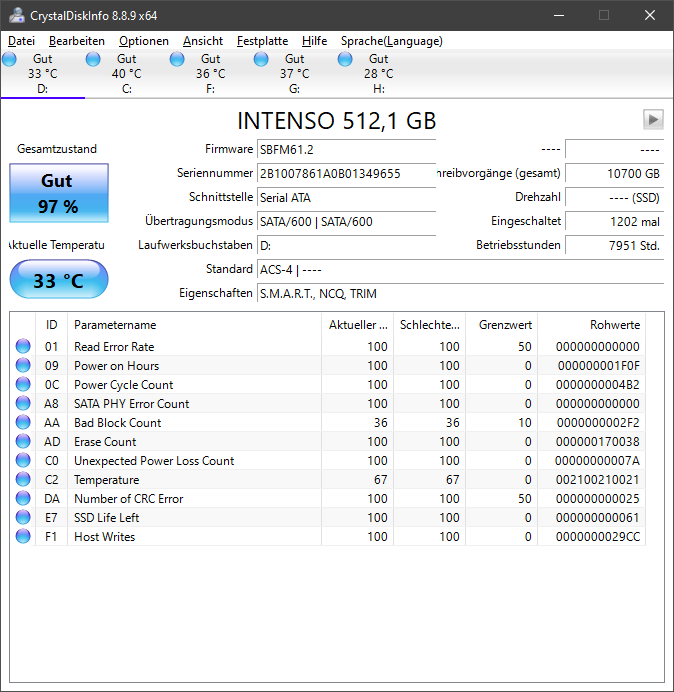Screen dimensions: 674x692
Task: Click the Gut 97 % health status button
Action: (59, 193)
